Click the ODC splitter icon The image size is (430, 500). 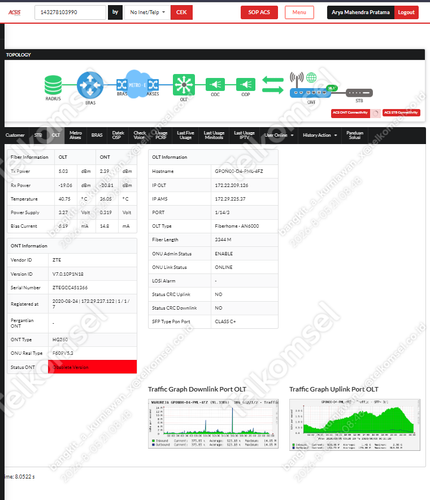215,84
